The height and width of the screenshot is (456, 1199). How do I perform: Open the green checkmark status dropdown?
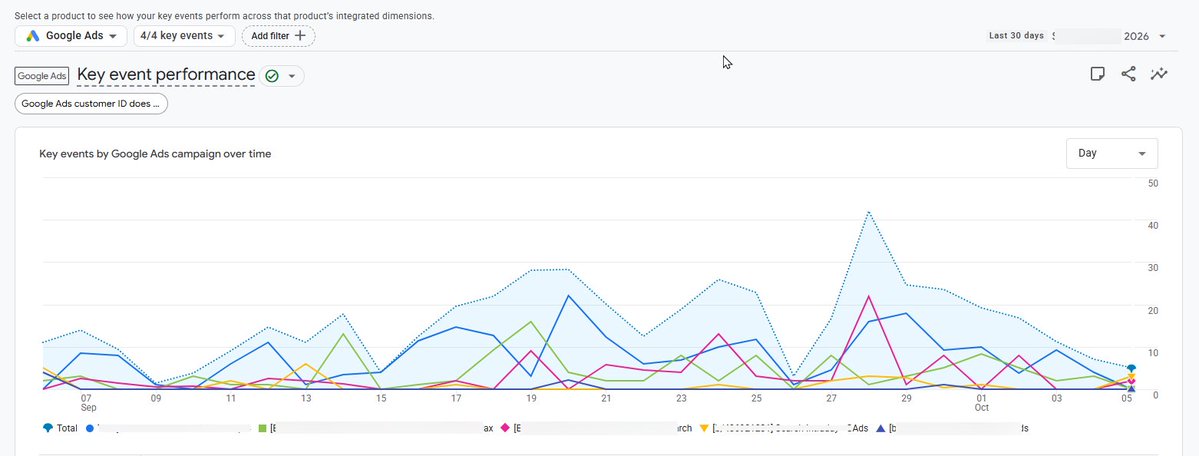(x=281, y=76)
